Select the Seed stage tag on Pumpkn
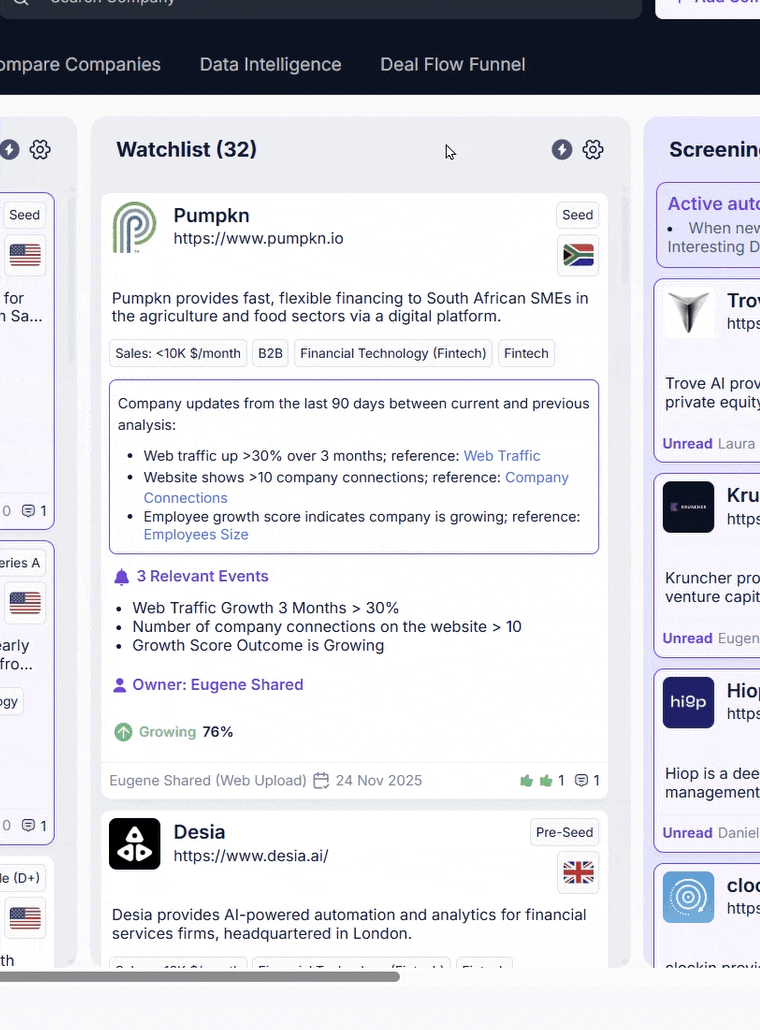The width and height of the screenshot is (760, 1030). 577,215
